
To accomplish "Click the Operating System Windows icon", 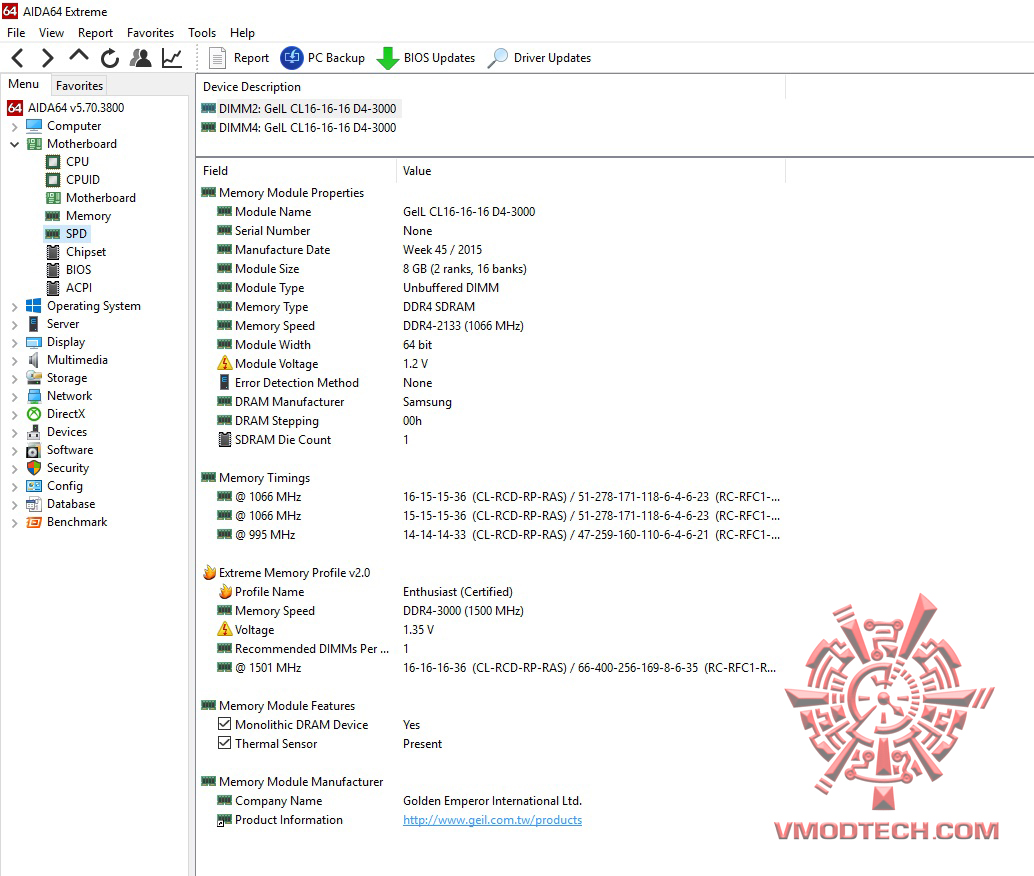I will click(34, 305).
